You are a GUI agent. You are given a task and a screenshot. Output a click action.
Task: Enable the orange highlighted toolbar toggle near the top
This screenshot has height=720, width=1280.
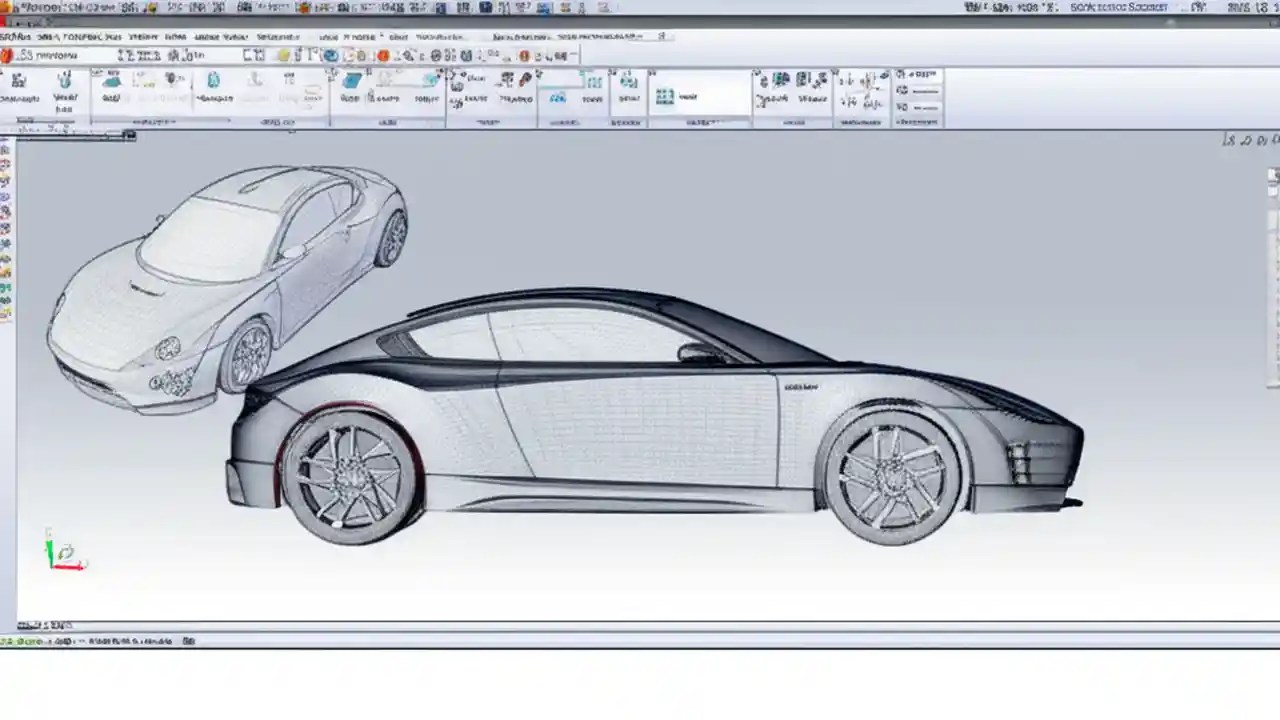tap(383, 55)
